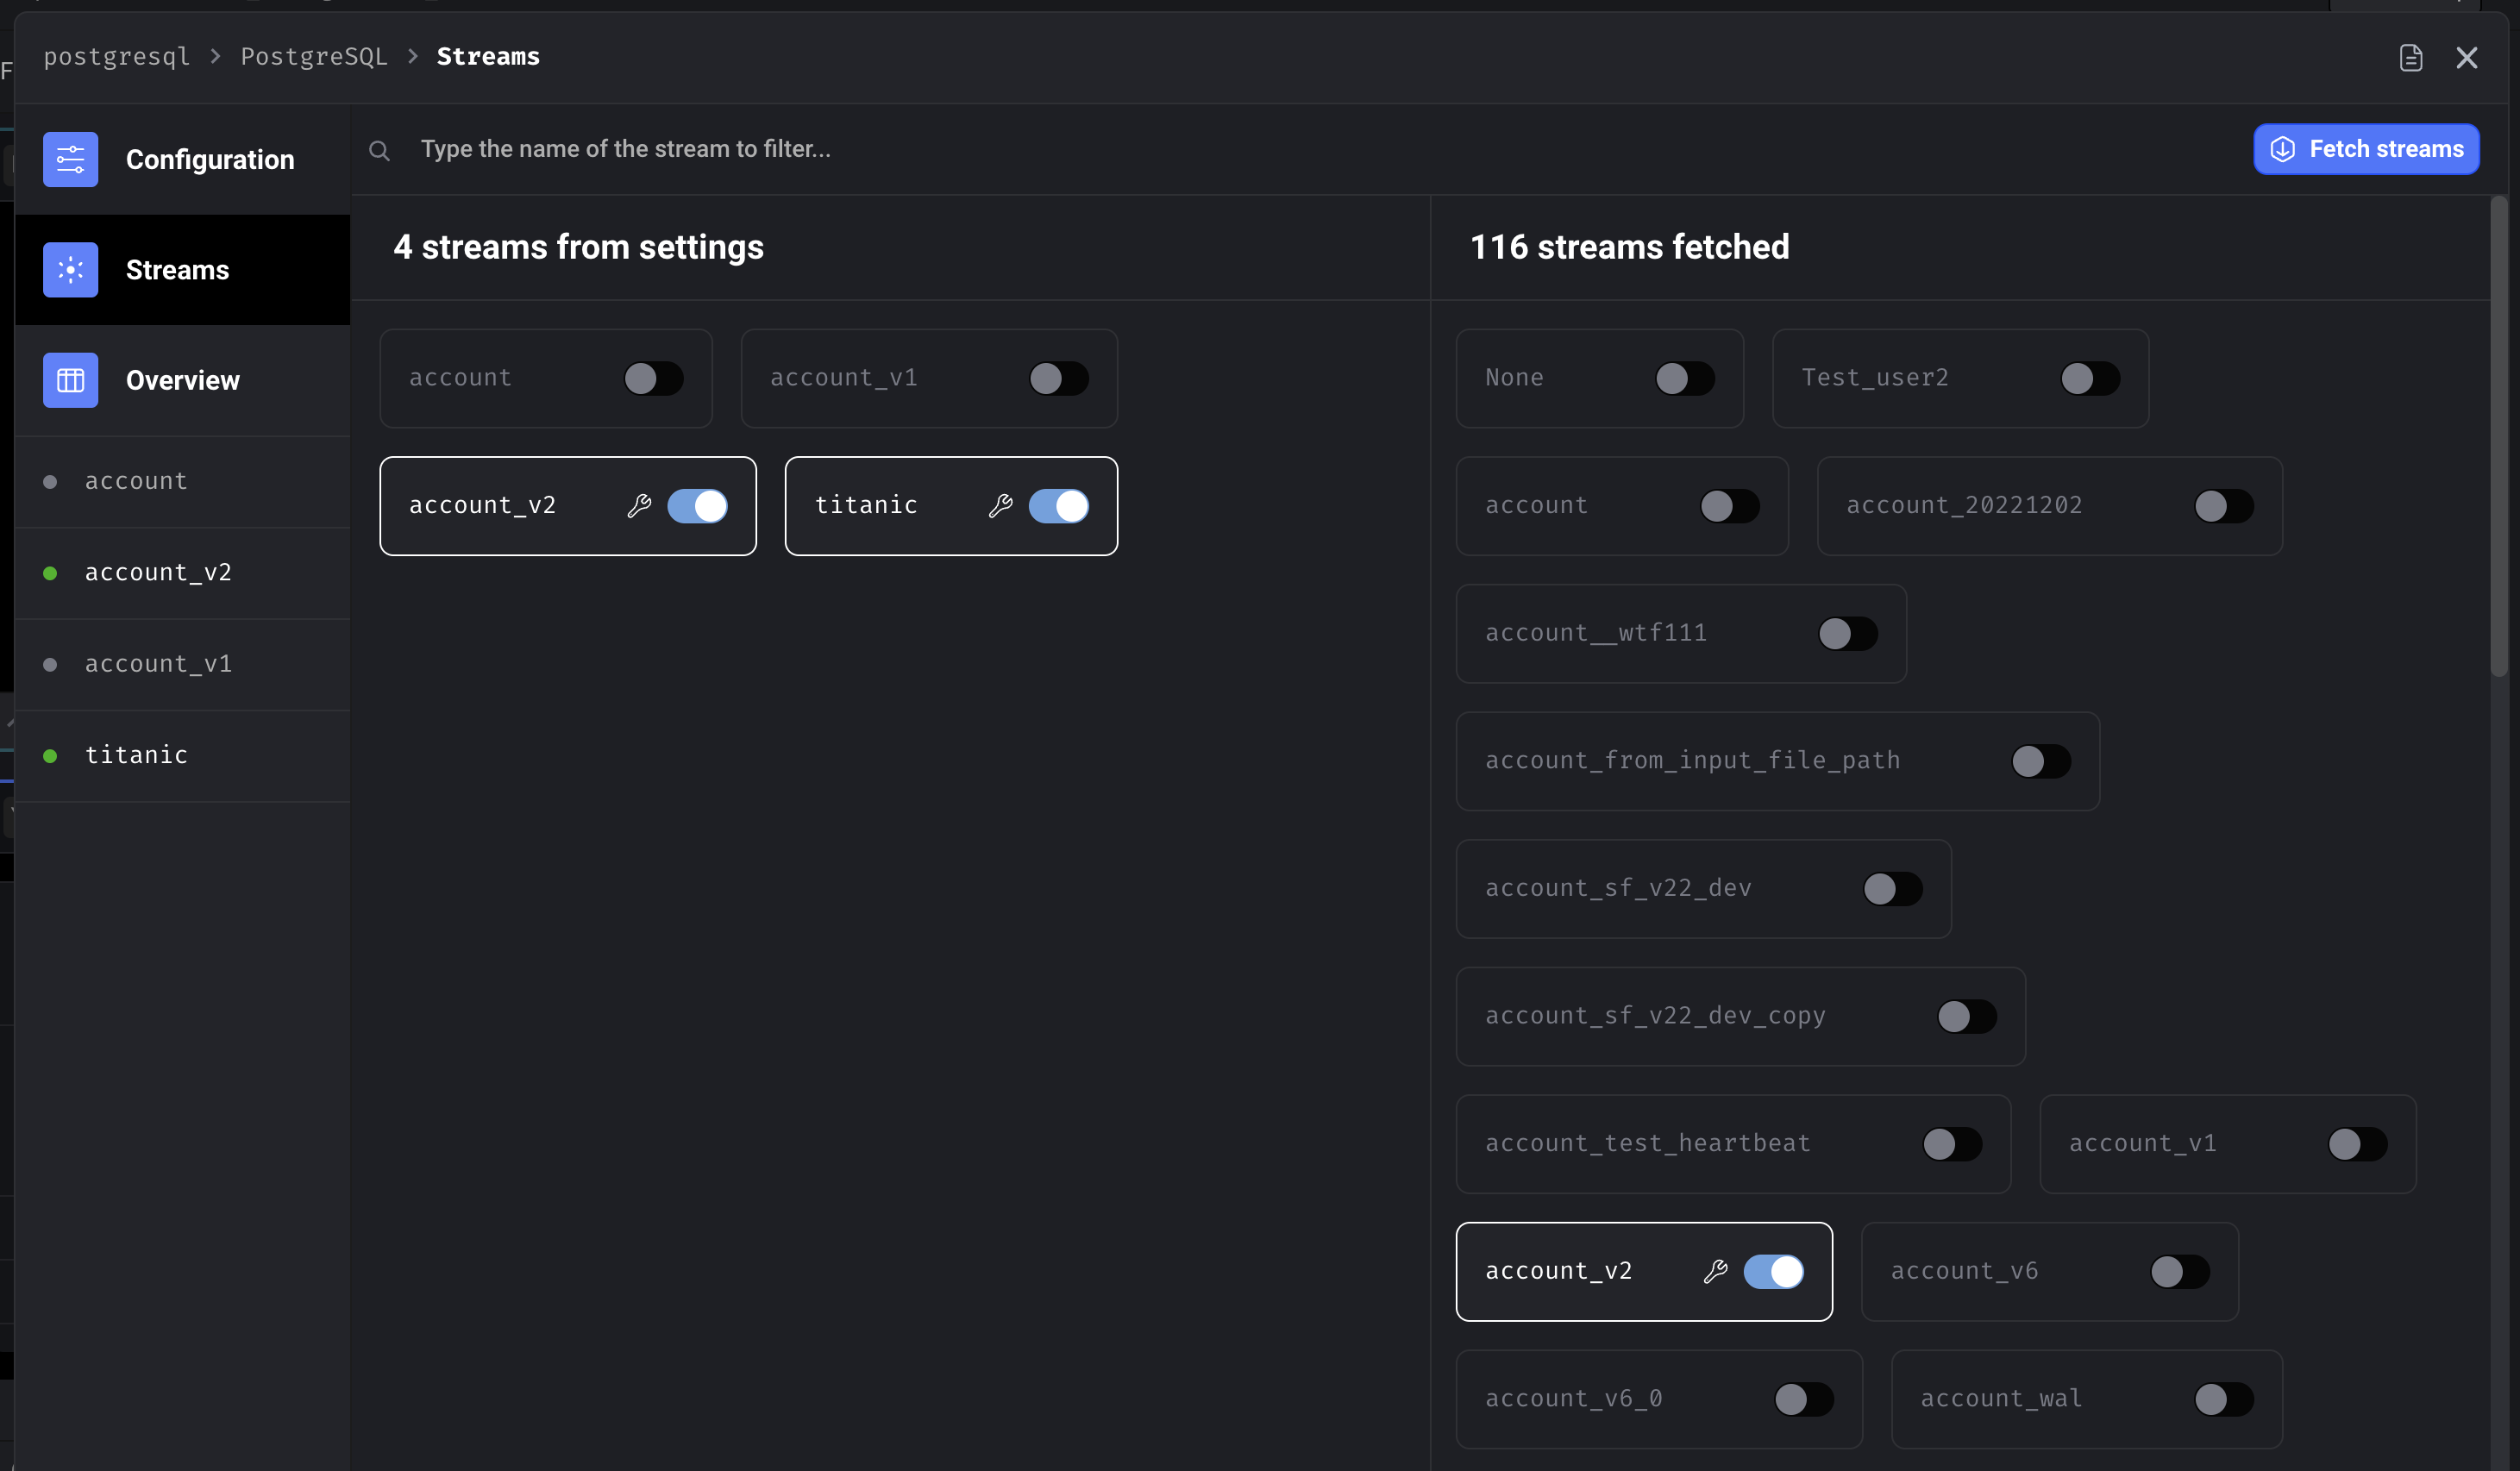Disable the titanic stream toggle
The width and height of the screenshot is (2520, 1471).
click(x=1059, y=506)
